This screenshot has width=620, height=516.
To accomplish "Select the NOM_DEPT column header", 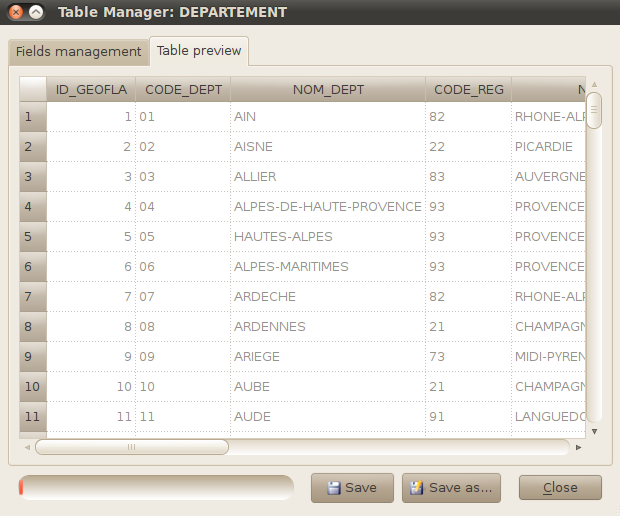I will pyautogui.click(x=328, y=89).
